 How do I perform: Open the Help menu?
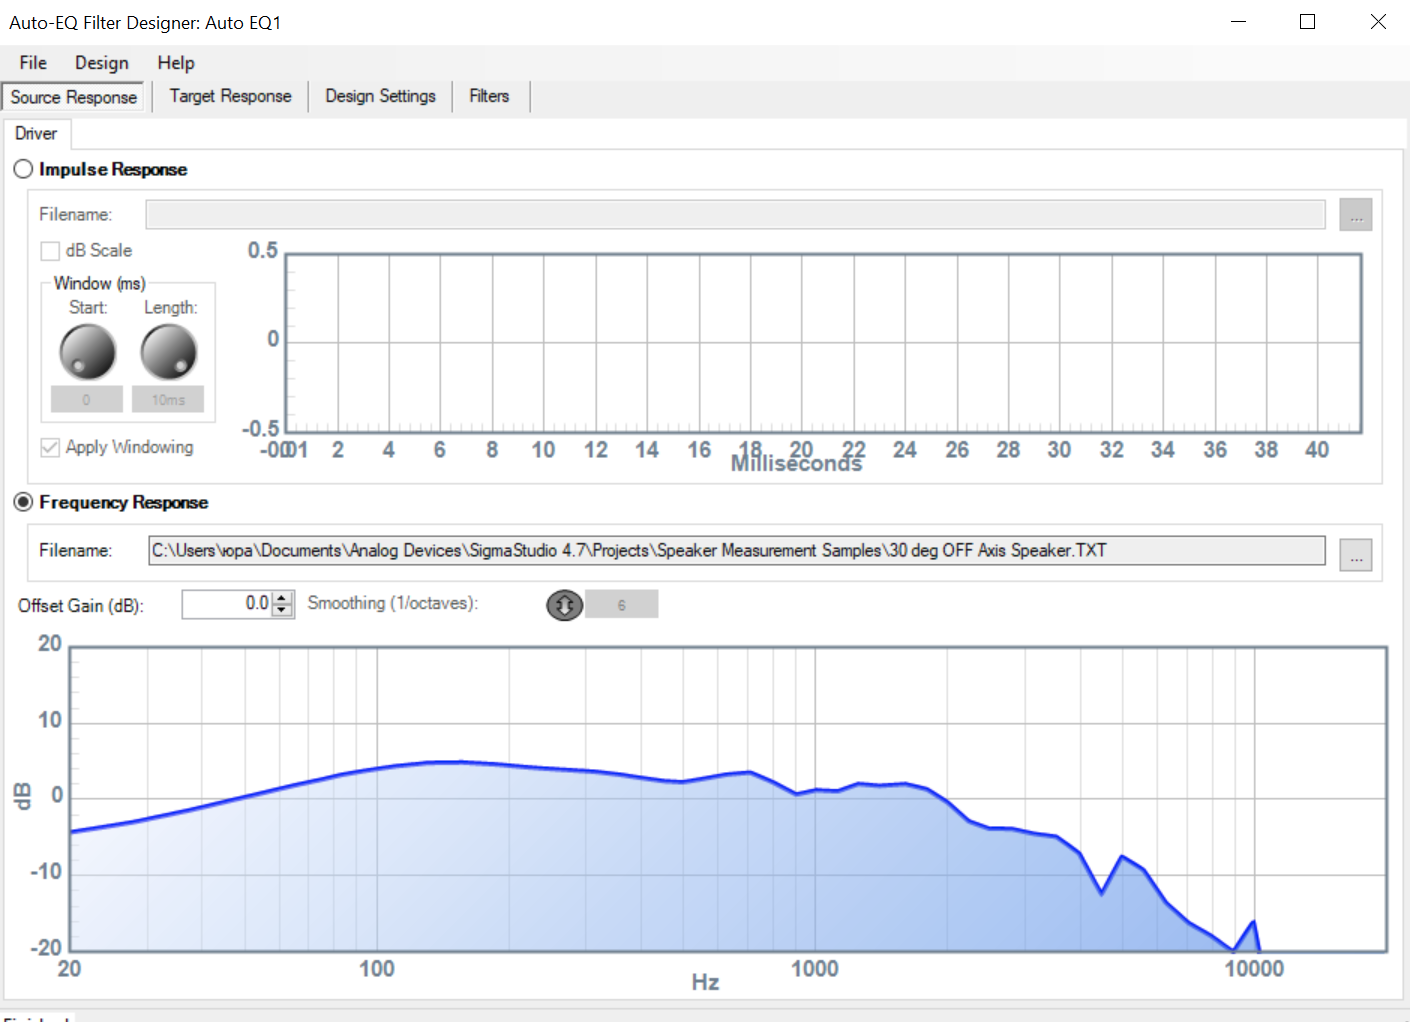point(176,63)
